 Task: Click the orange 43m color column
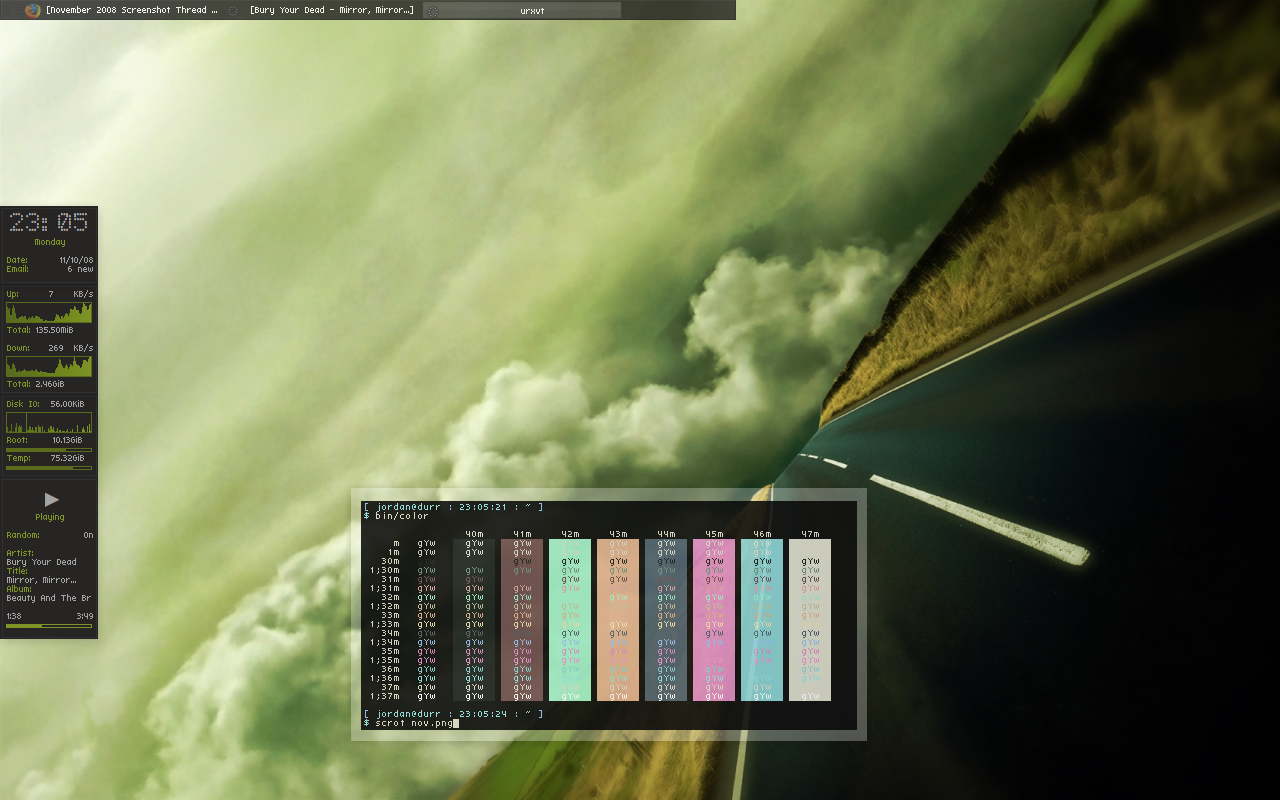pos(618,620)
